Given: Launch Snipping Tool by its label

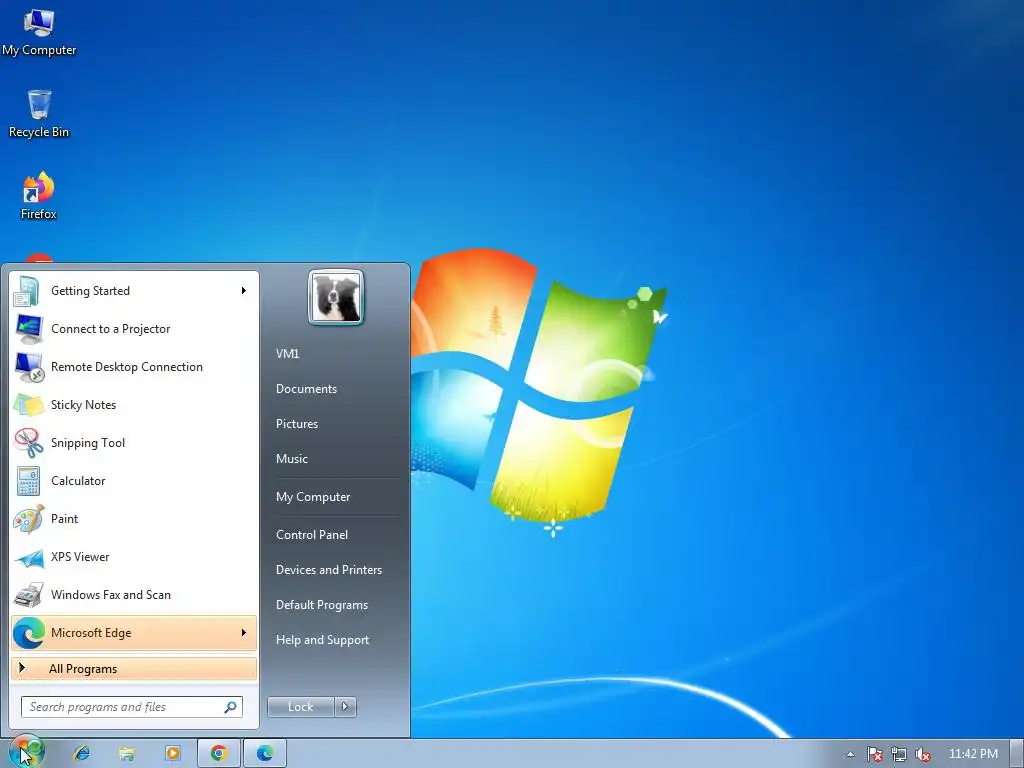Looking at the screenshot, I should click(x=88, y=443).
